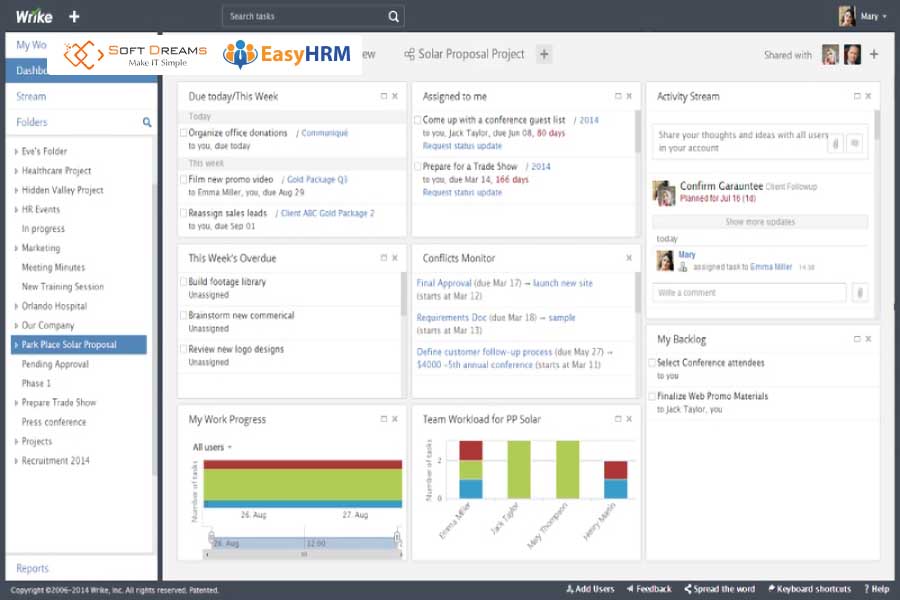Open Reports in the sidebar

point(32,568)
